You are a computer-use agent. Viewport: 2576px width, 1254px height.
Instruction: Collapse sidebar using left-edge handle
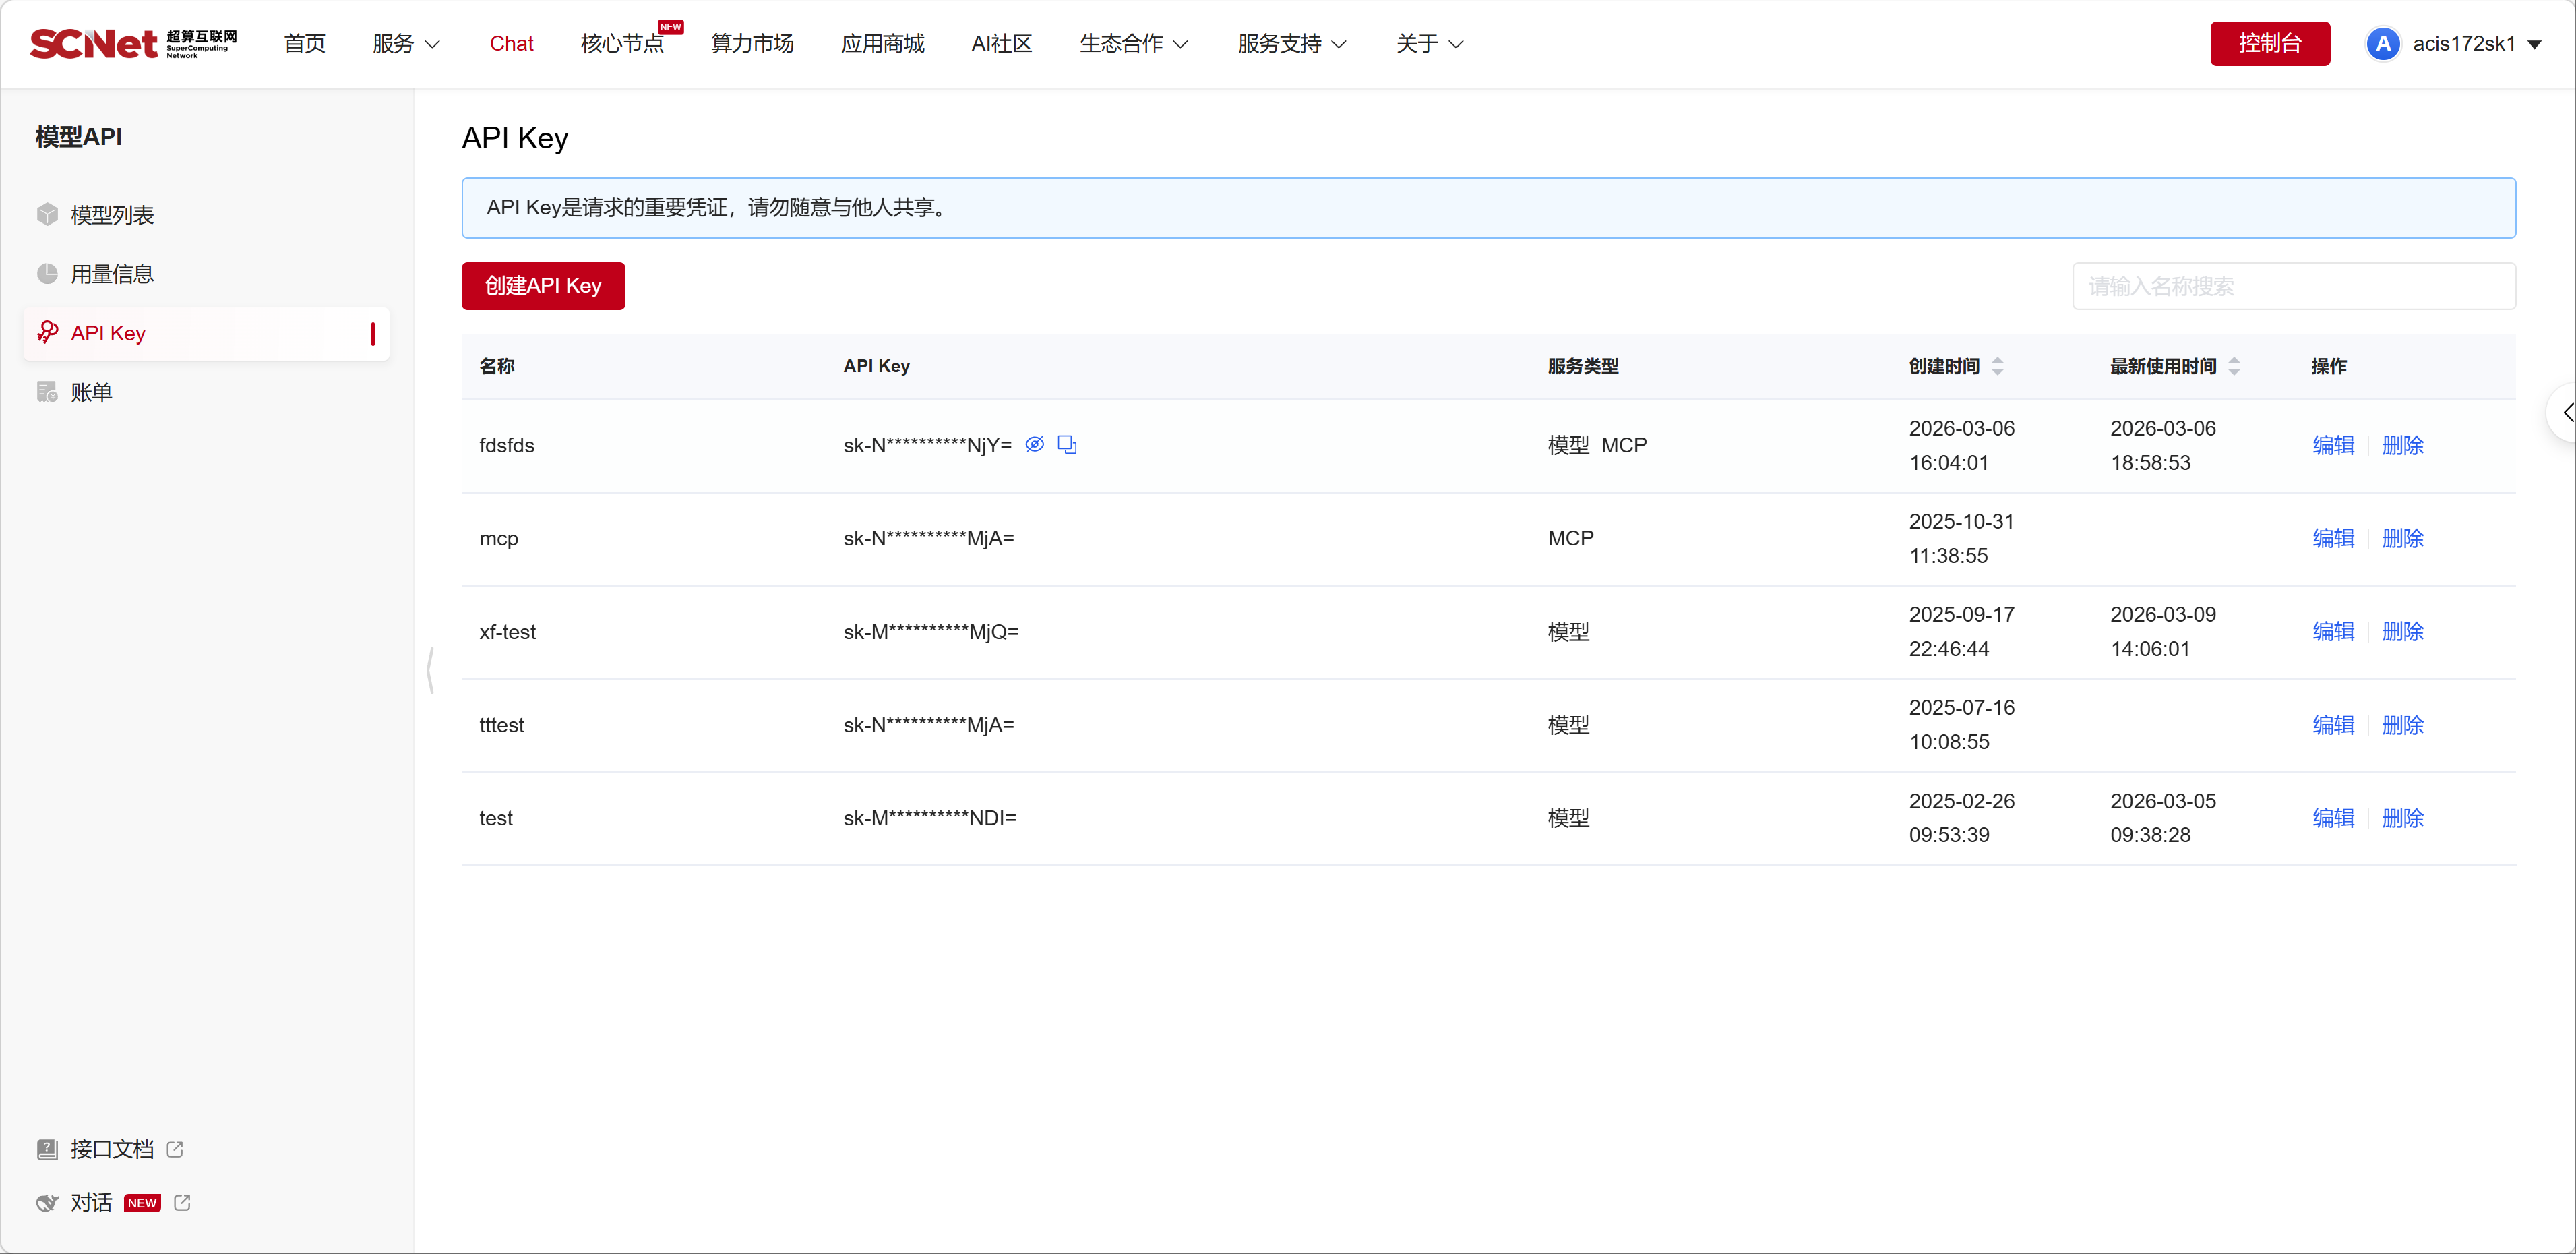[x=430, y=670]
